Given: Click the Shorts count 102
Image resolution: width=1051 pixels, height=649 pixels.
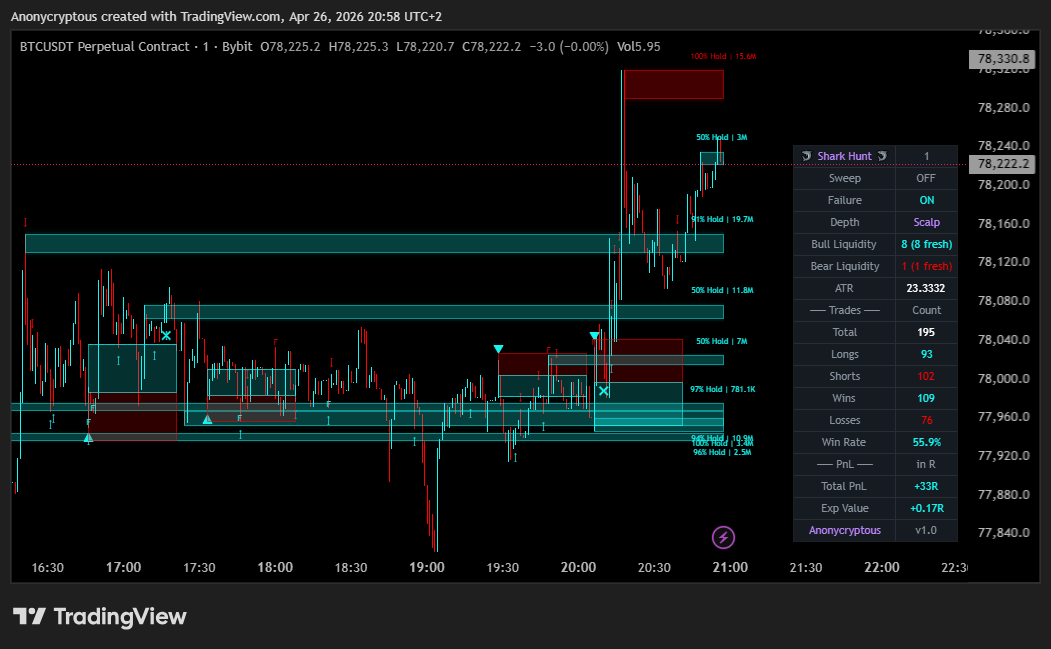Looking at the screenshot, I should (x=926, y=377).
